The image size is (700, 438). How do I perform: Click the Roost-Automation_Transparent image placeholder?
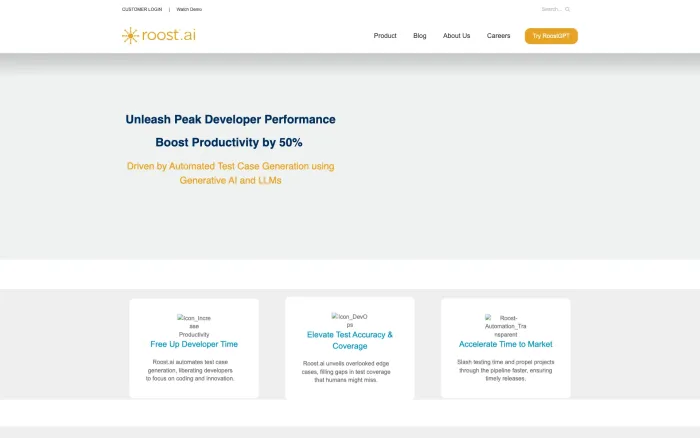pos(505,326)
